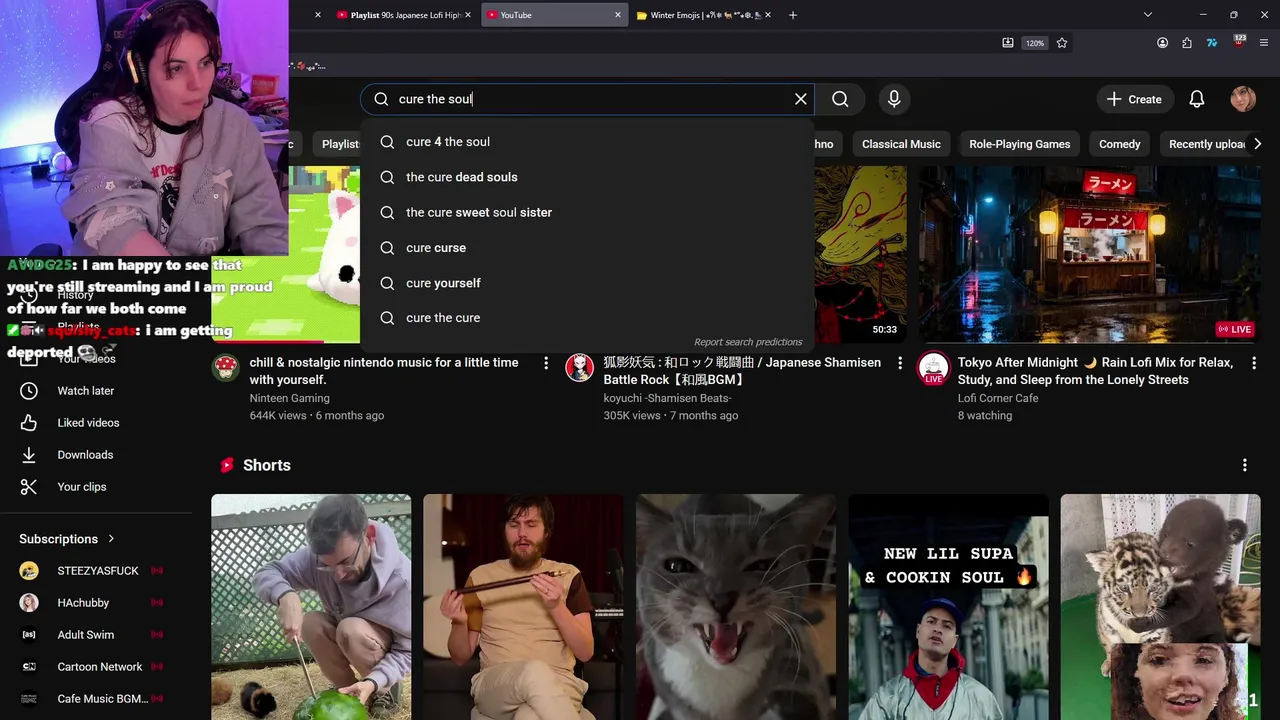Click 'Tokyo After Midnight' video title
The height and width of the screenshot is (720, 1280).
(x=1095, y=371)
